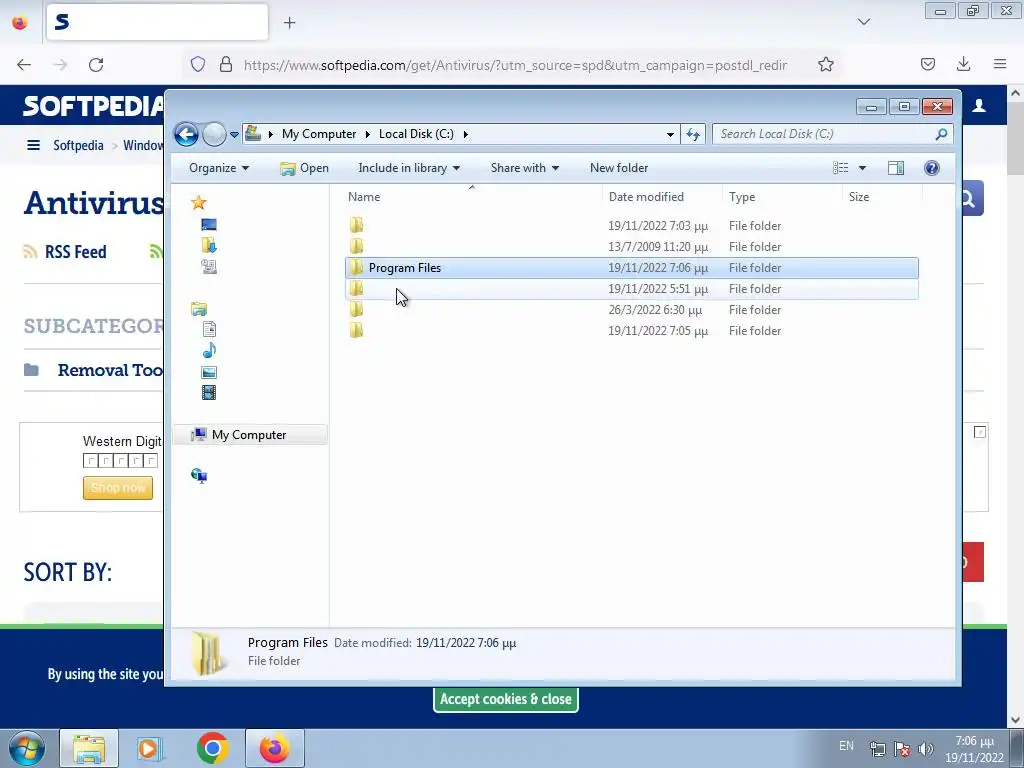The height and width of the screenshot is (768, 1024).
Task: Open the recent pages dropdown beside forward arrow
Action: pyautogui.click(x=234, y=135)
